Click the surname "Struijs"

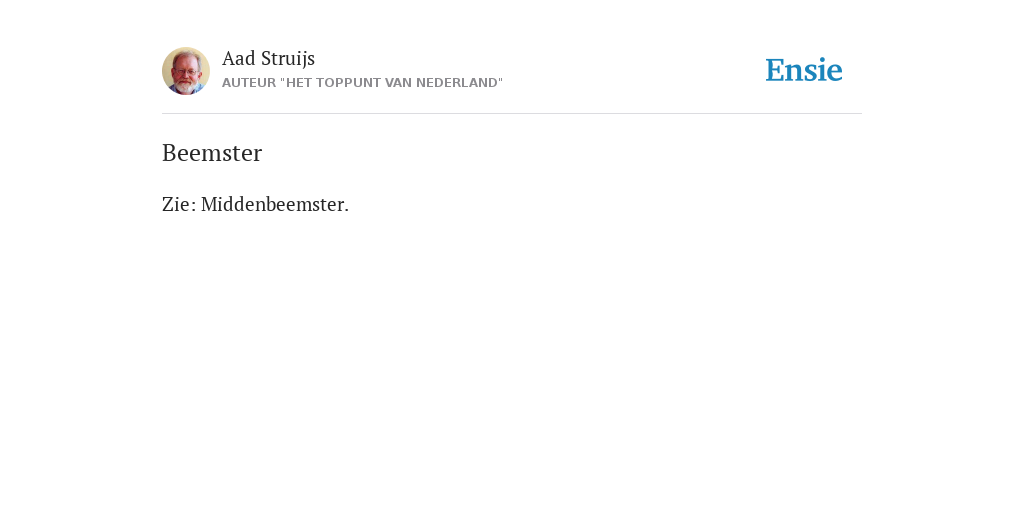pyautogui.click(x=288, y=59)
